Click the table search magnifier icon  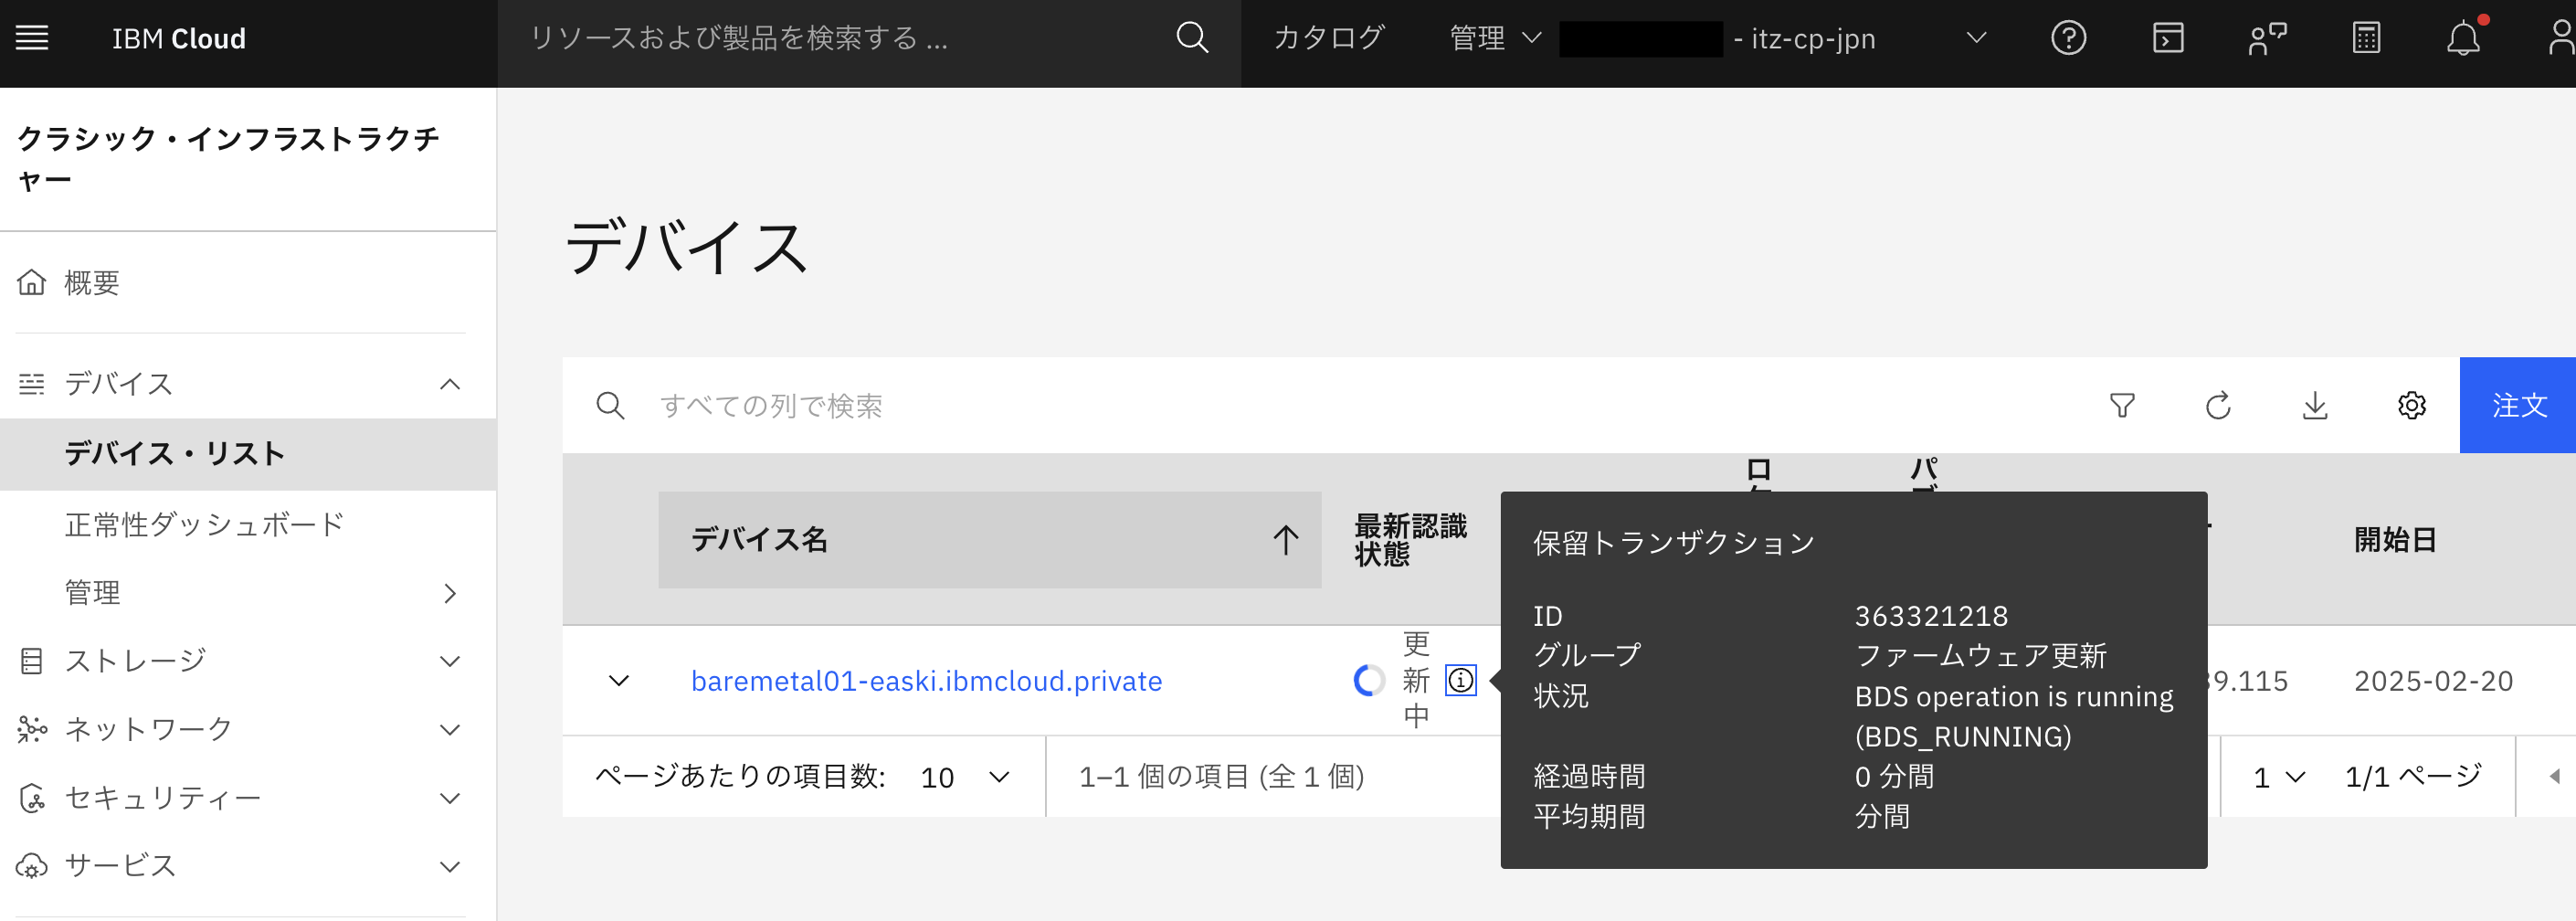click(x=610, y=406)
